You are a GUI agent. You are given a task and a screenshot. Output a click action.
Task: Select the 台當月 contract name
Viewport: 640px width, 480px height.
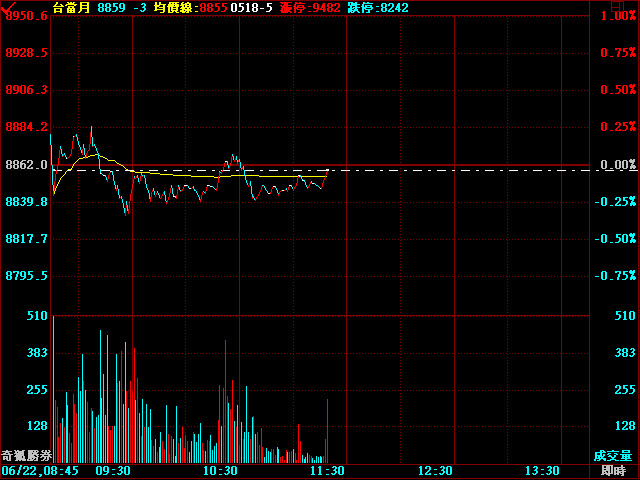tap(71, 7)
